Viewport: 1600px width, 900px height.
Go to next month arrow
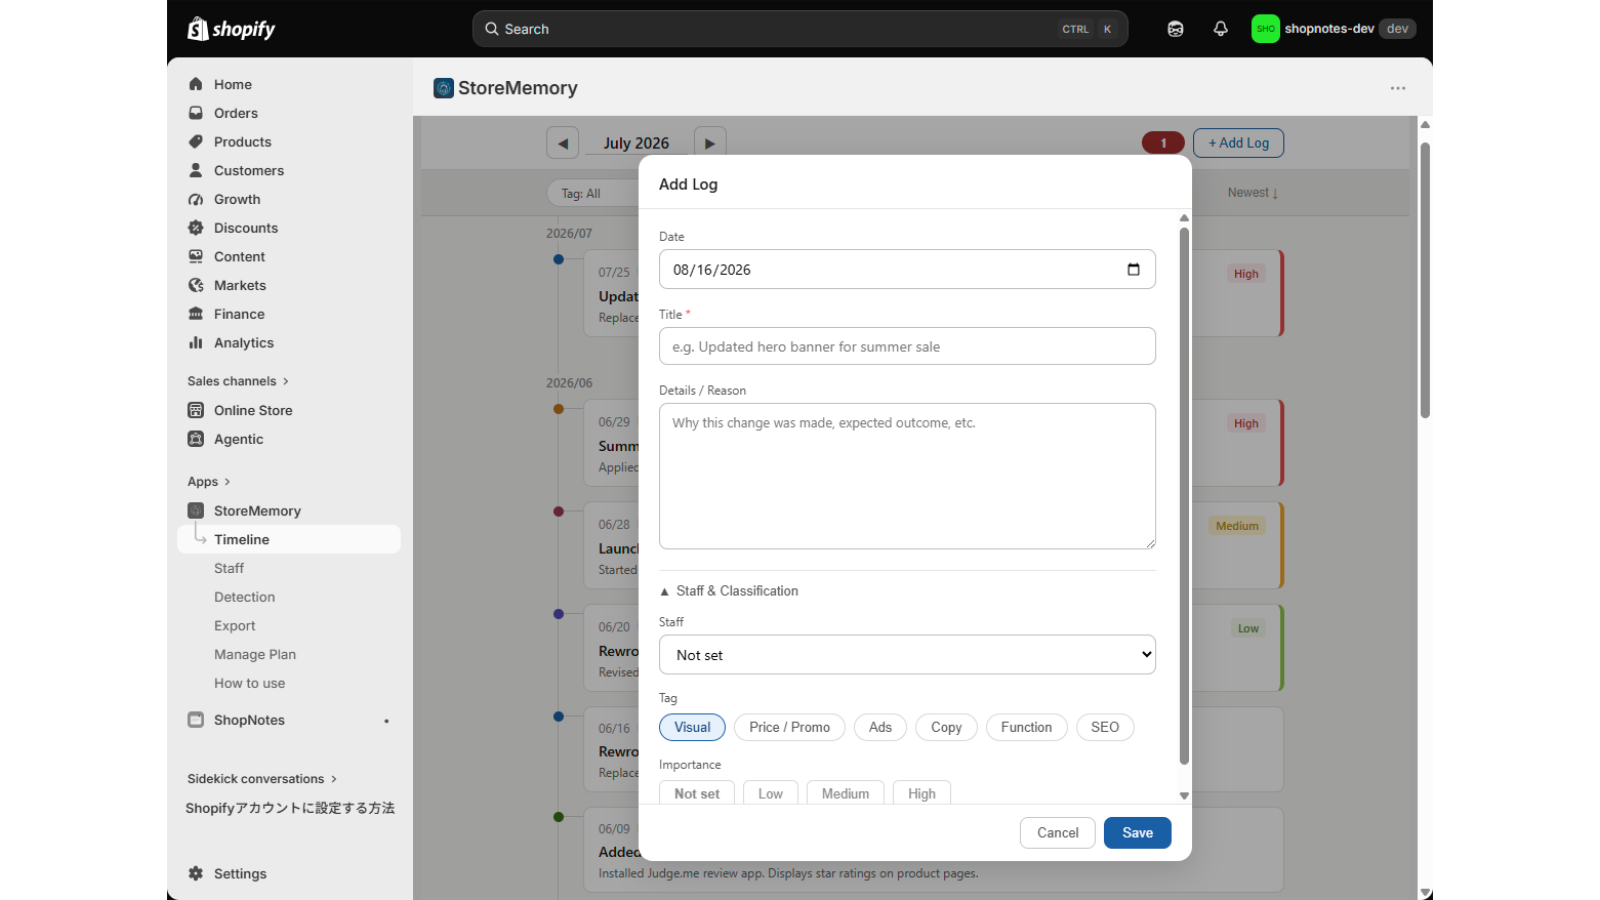(x=710, y=143)
